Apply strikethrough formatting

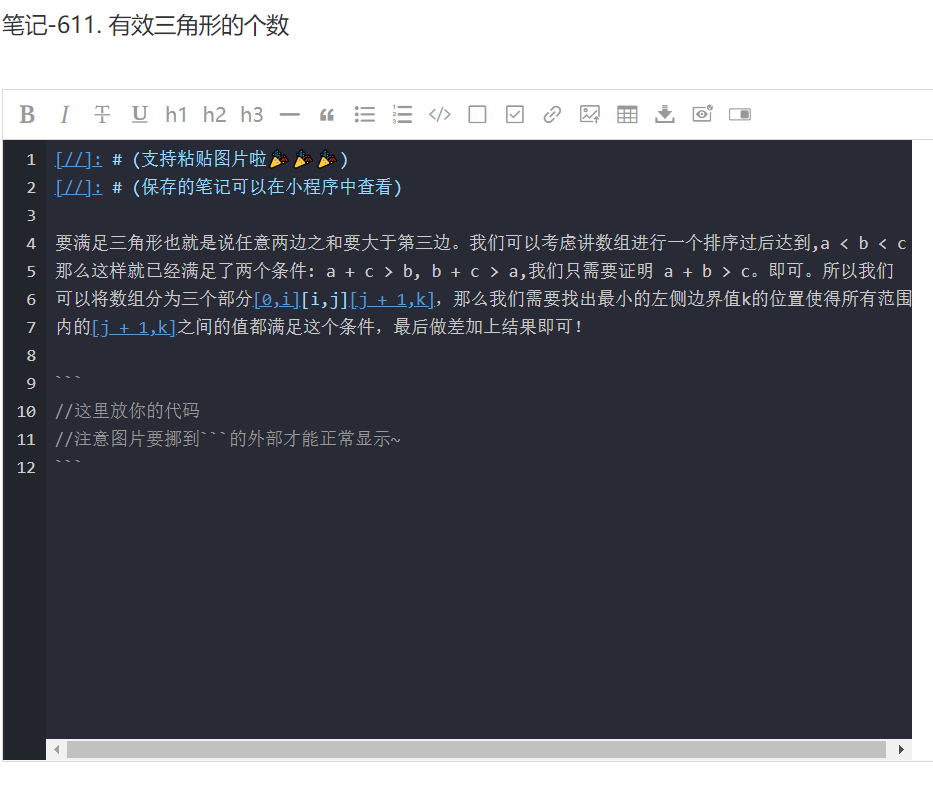[101, 114]
